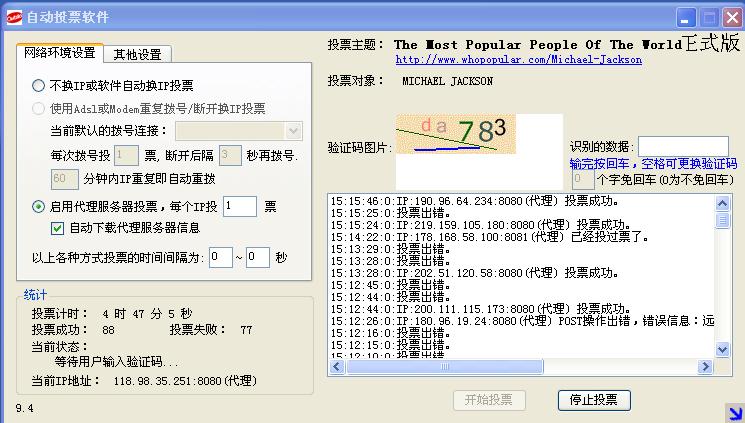Select log entry 15:12:44 IP:200.111.115.173
Screen dimensions: 745x423
(x=481, y=309)
